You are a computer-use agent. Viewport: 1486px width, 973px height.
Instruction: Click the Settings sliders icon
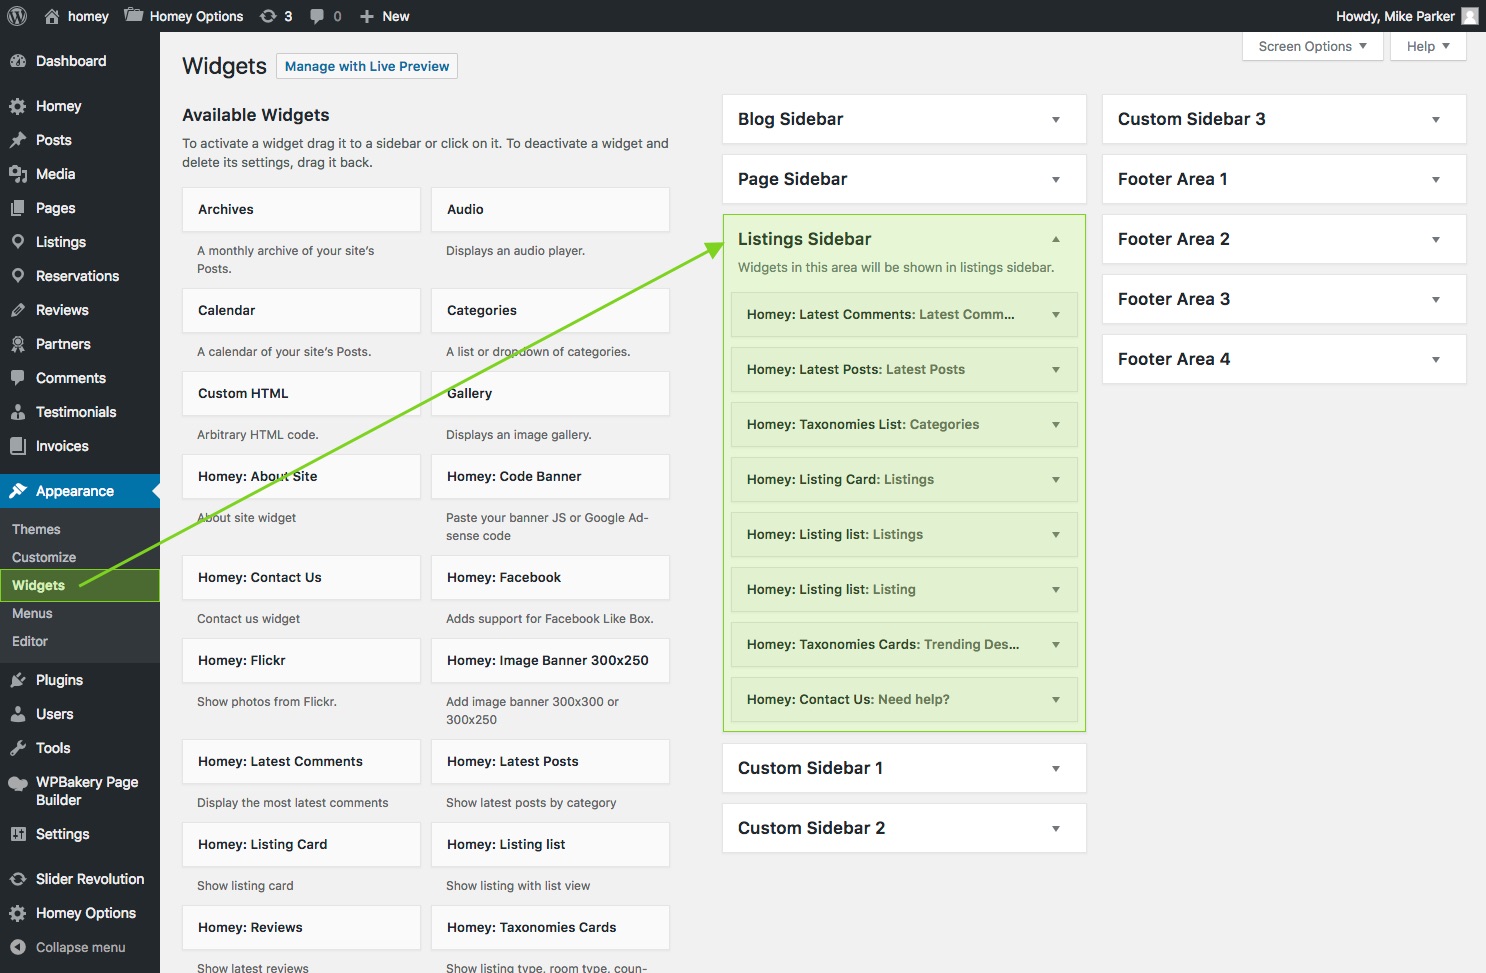(18, 834)
